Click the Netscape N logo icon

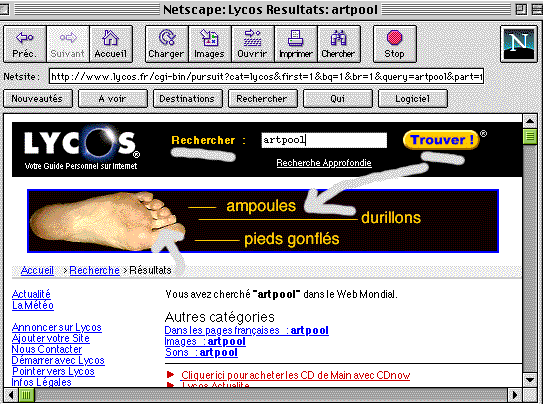[x=518, y=44]
